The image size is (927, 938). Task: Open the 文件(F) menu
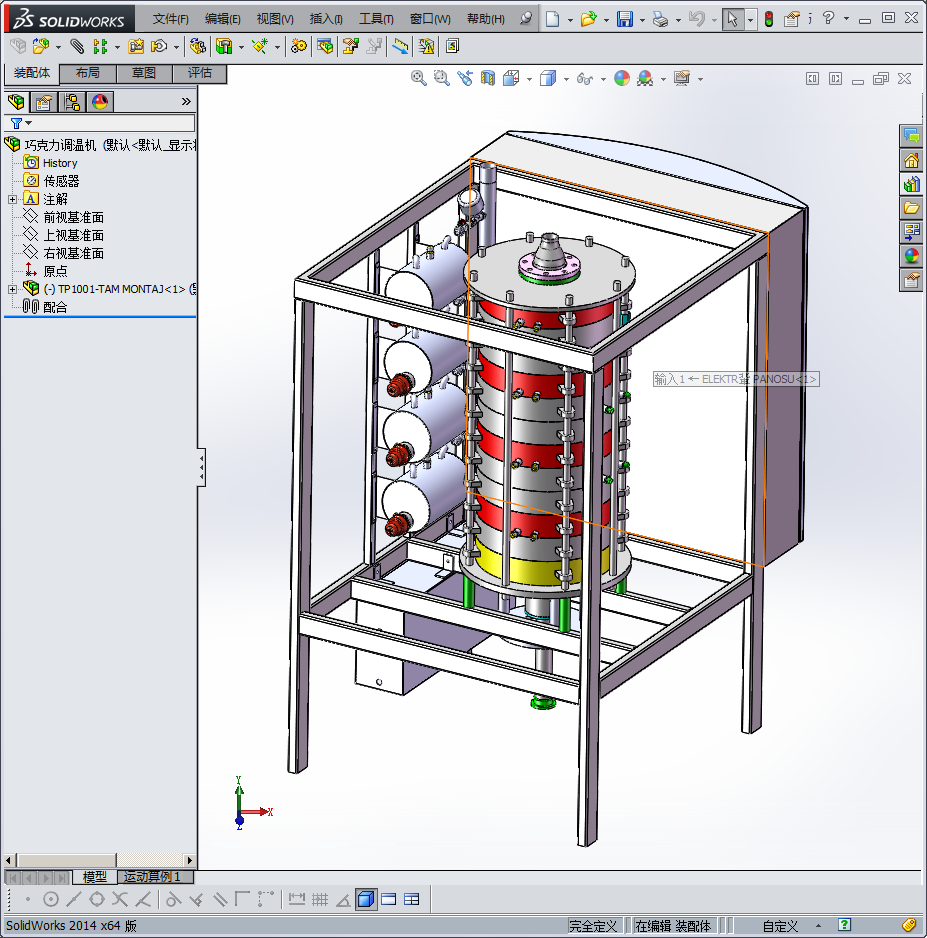170,19
